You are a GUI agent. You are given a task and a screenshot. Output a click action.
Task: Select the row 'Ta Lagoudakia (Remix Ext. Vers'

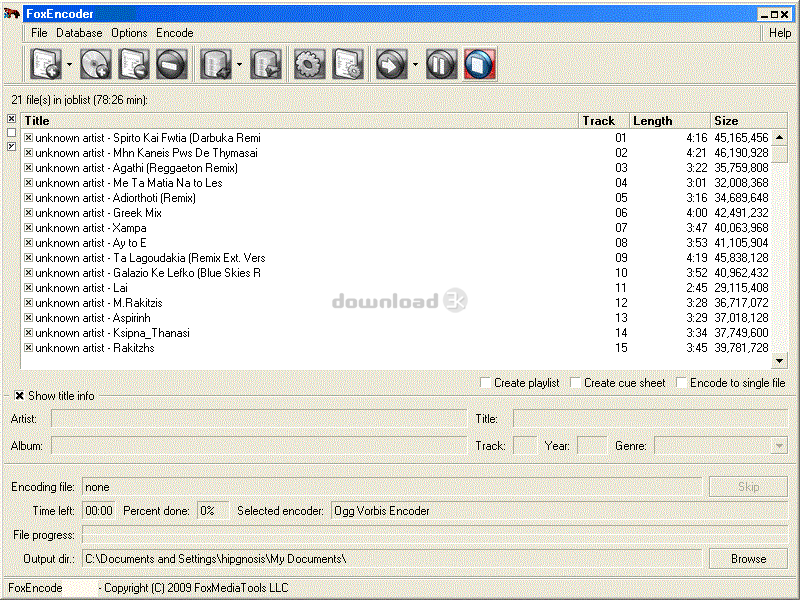click(396, 258)
